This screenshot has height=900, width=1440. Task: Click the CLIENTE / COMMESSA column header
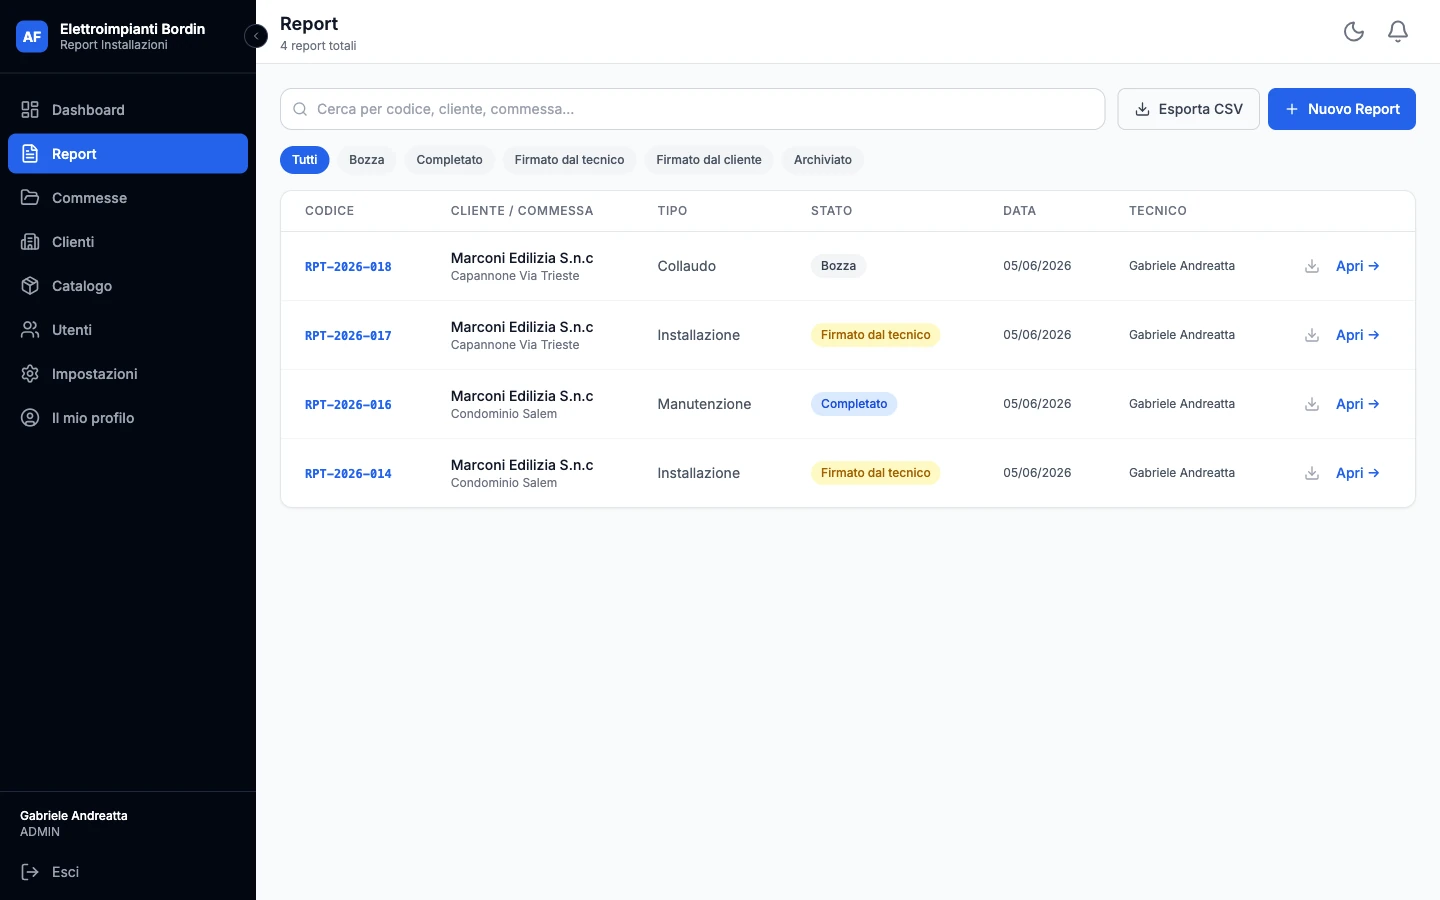pos(522,211)
